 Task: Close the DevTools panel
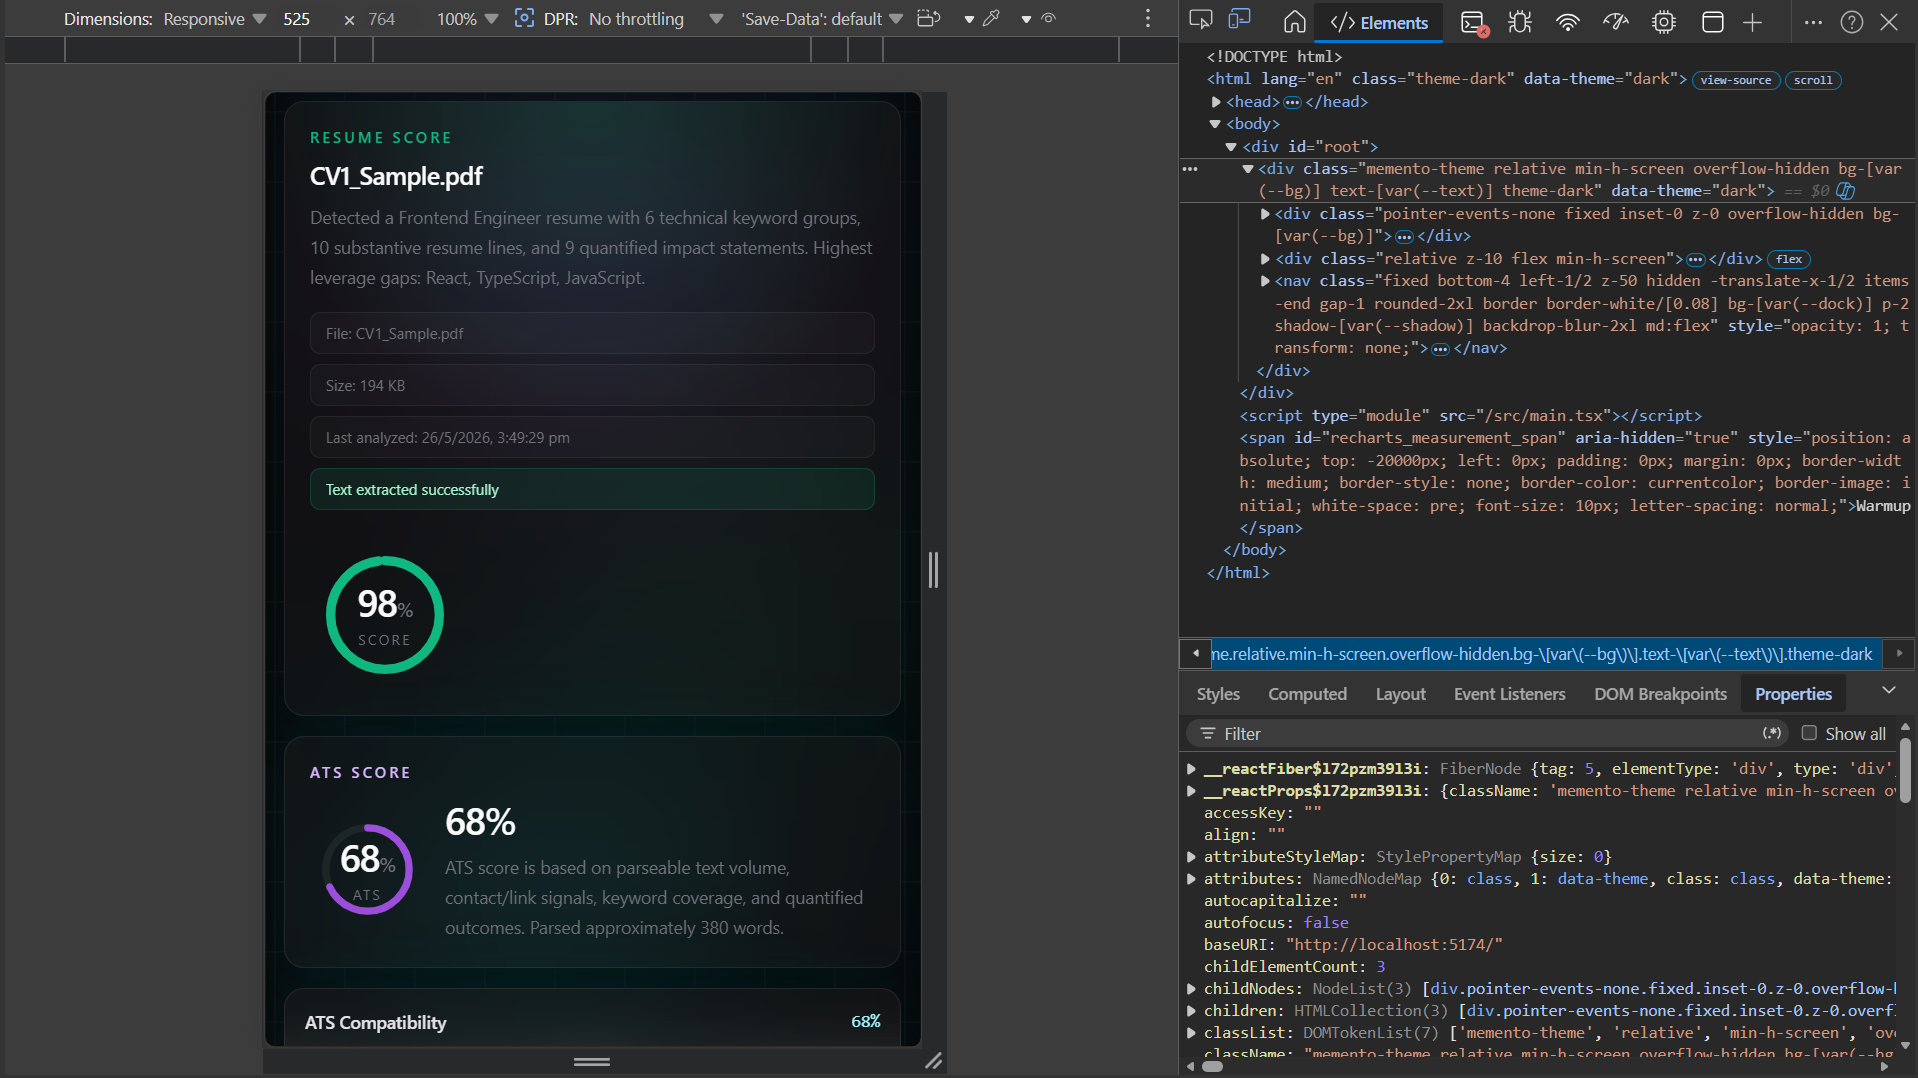tap(1889, 22)
